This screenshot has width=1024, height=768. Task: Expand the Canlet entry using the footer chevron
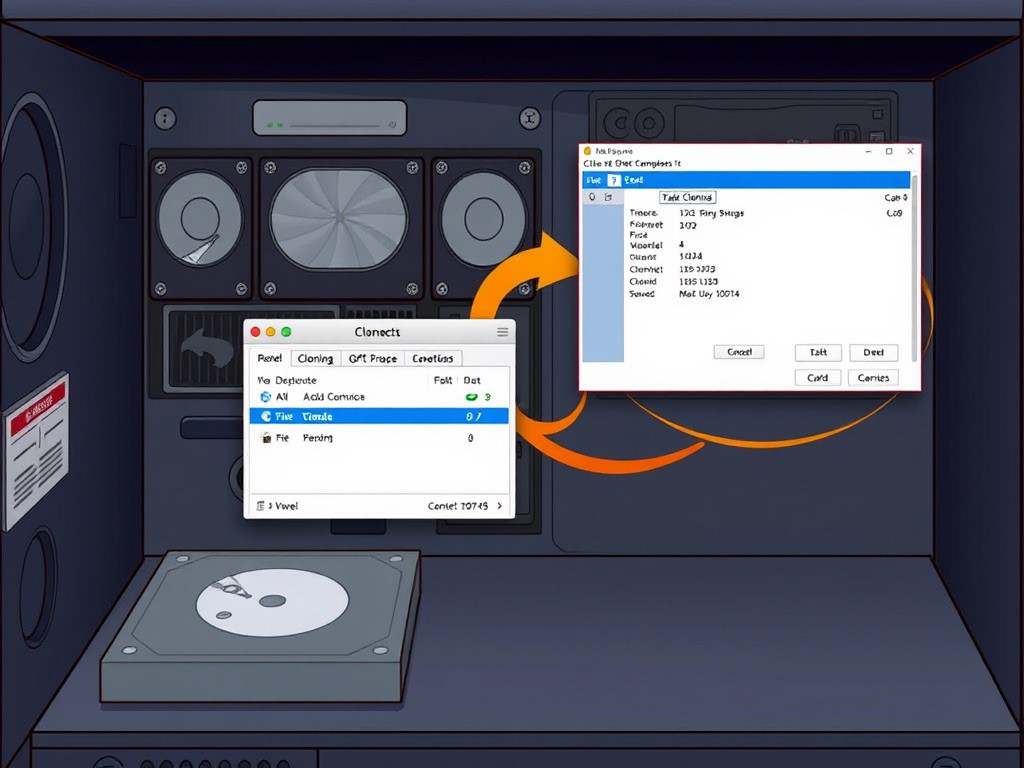pos(500,505)
